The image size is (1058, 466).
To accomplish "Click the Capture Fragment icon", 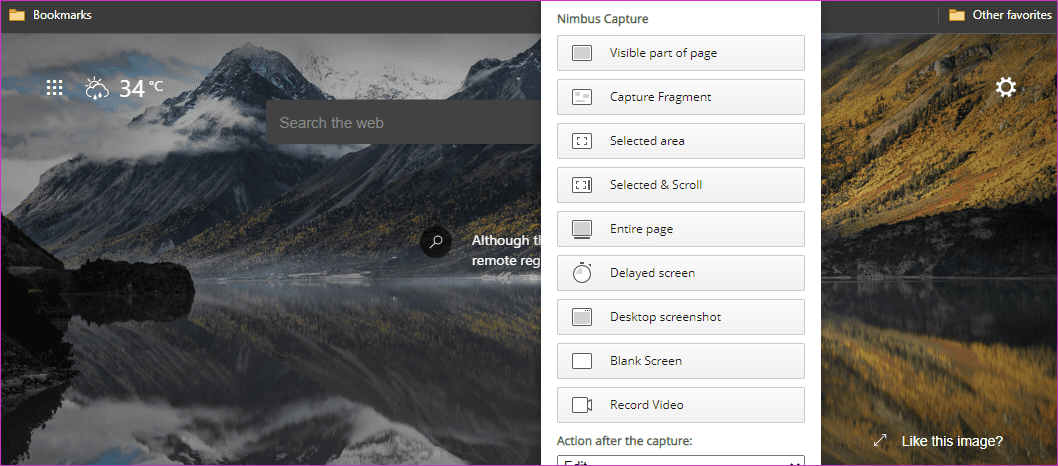I will point(582,97).
